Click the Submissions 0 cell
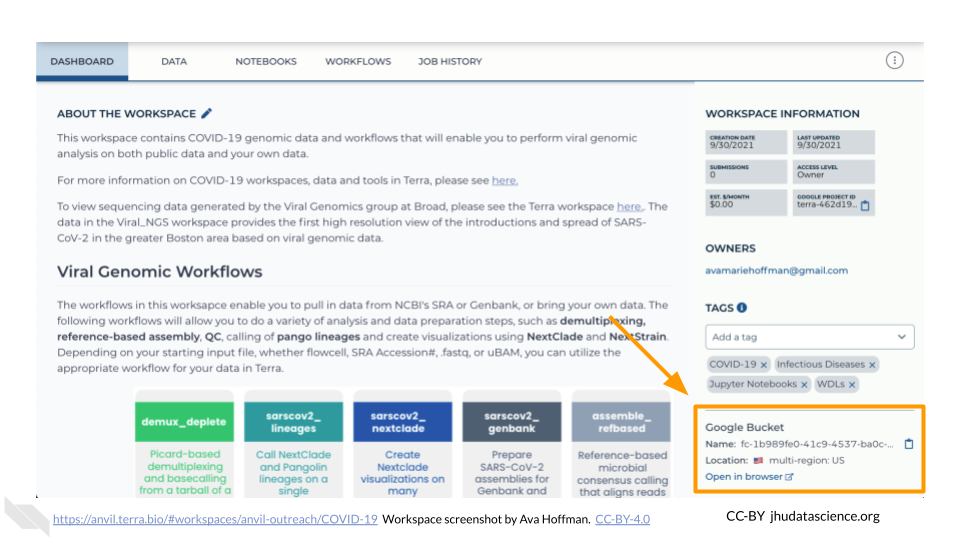This screenshot has width=960, height=540. 746,171
